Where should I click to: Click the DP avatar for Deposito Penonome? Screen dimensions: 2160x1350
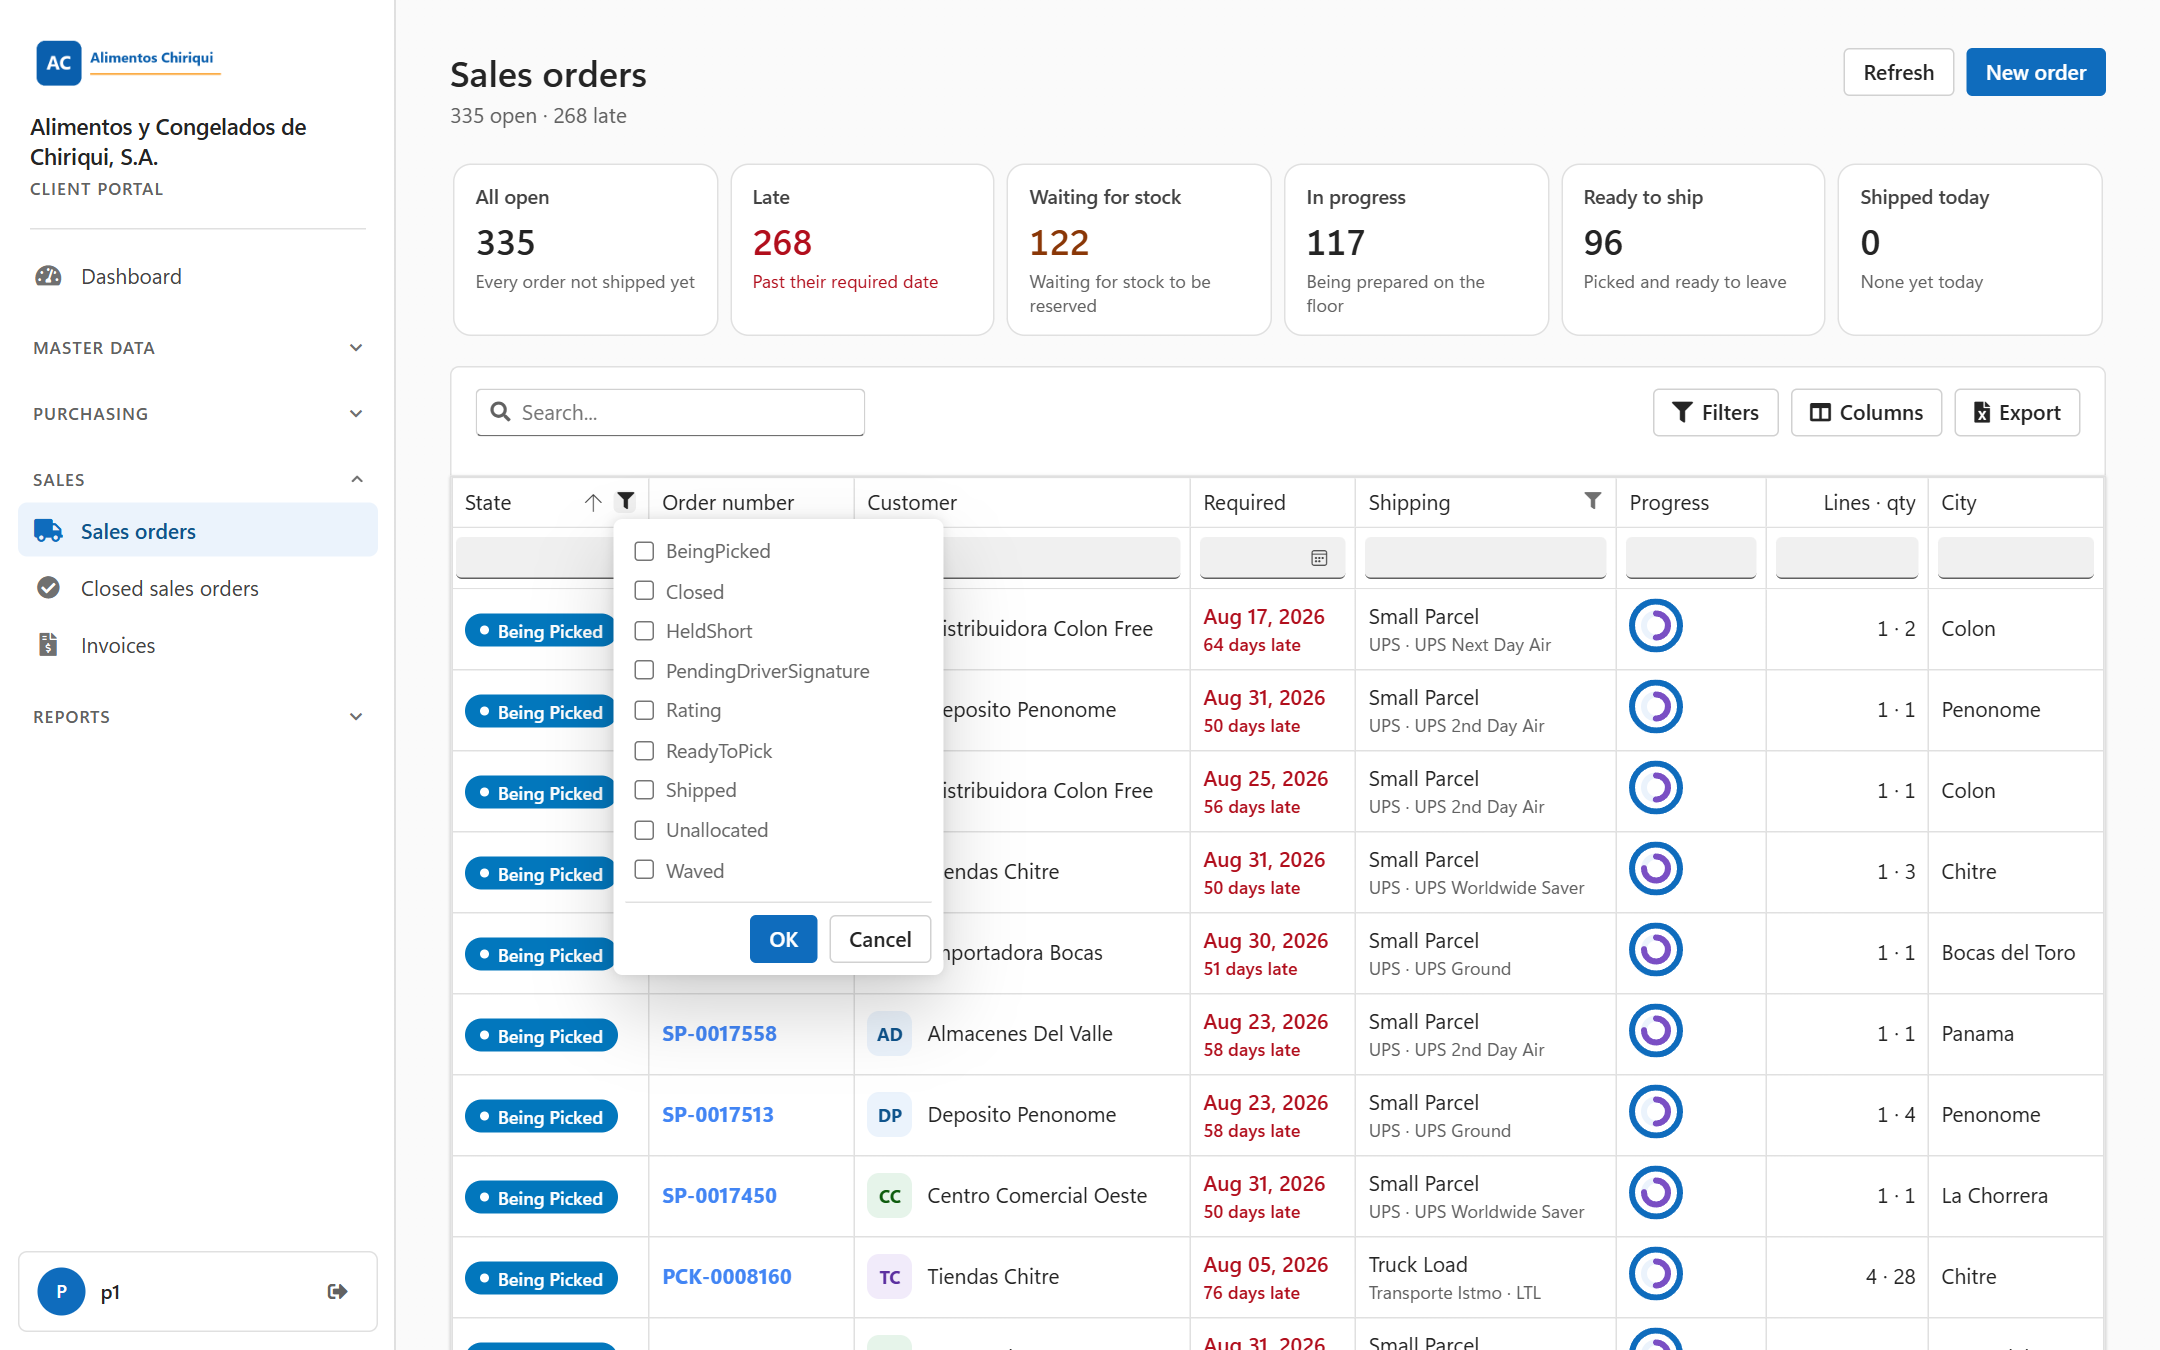click(x=889, y=1115)
